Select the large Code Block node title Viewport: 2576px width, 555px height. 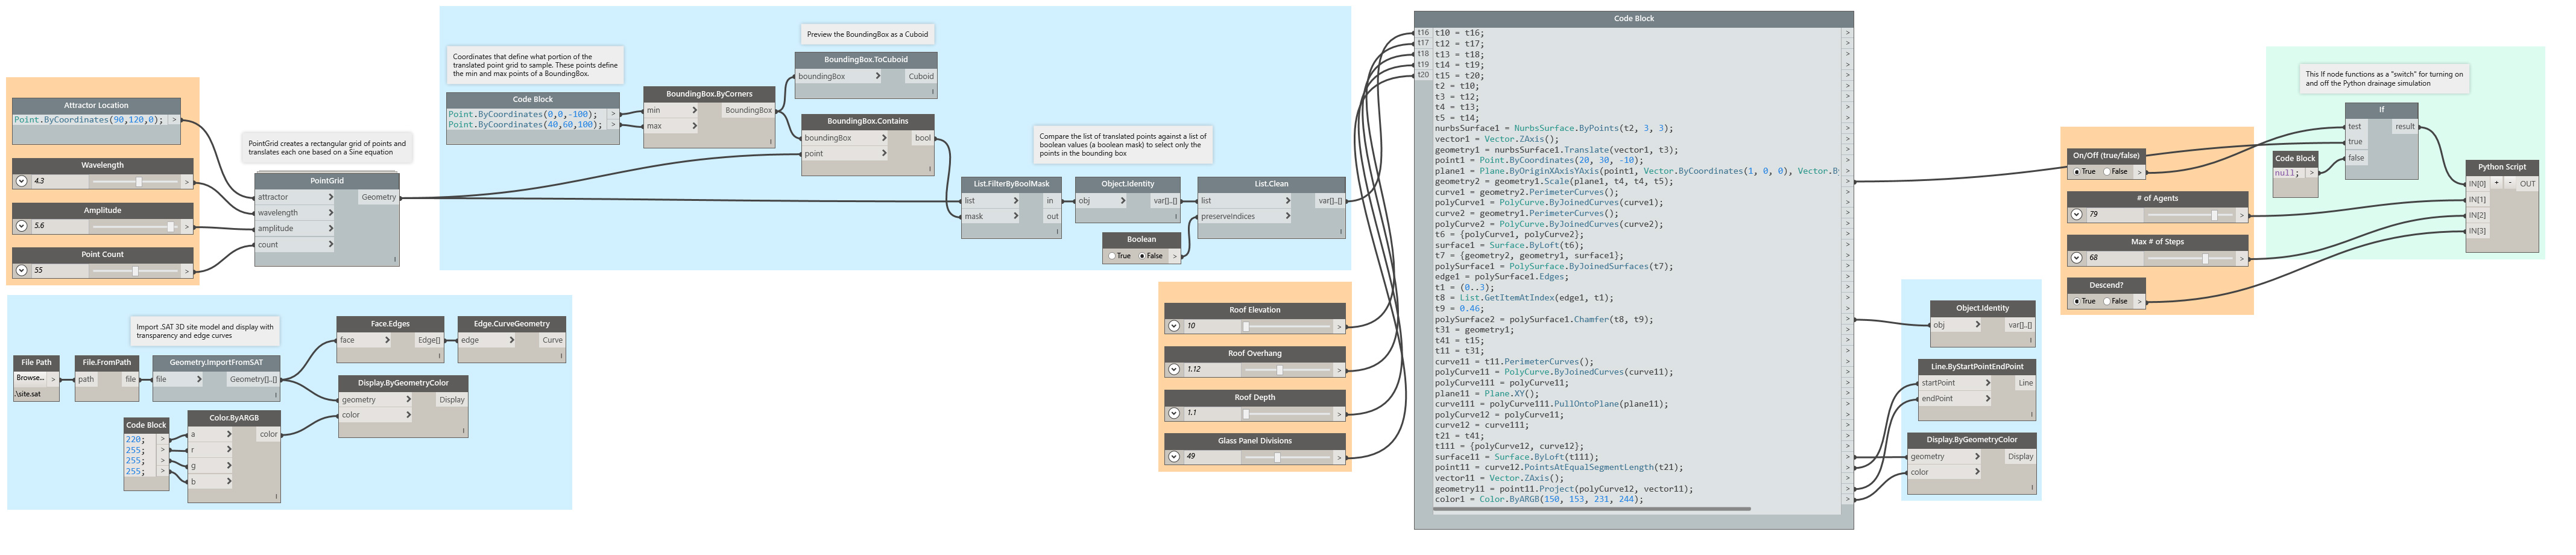pos(1633,19)
